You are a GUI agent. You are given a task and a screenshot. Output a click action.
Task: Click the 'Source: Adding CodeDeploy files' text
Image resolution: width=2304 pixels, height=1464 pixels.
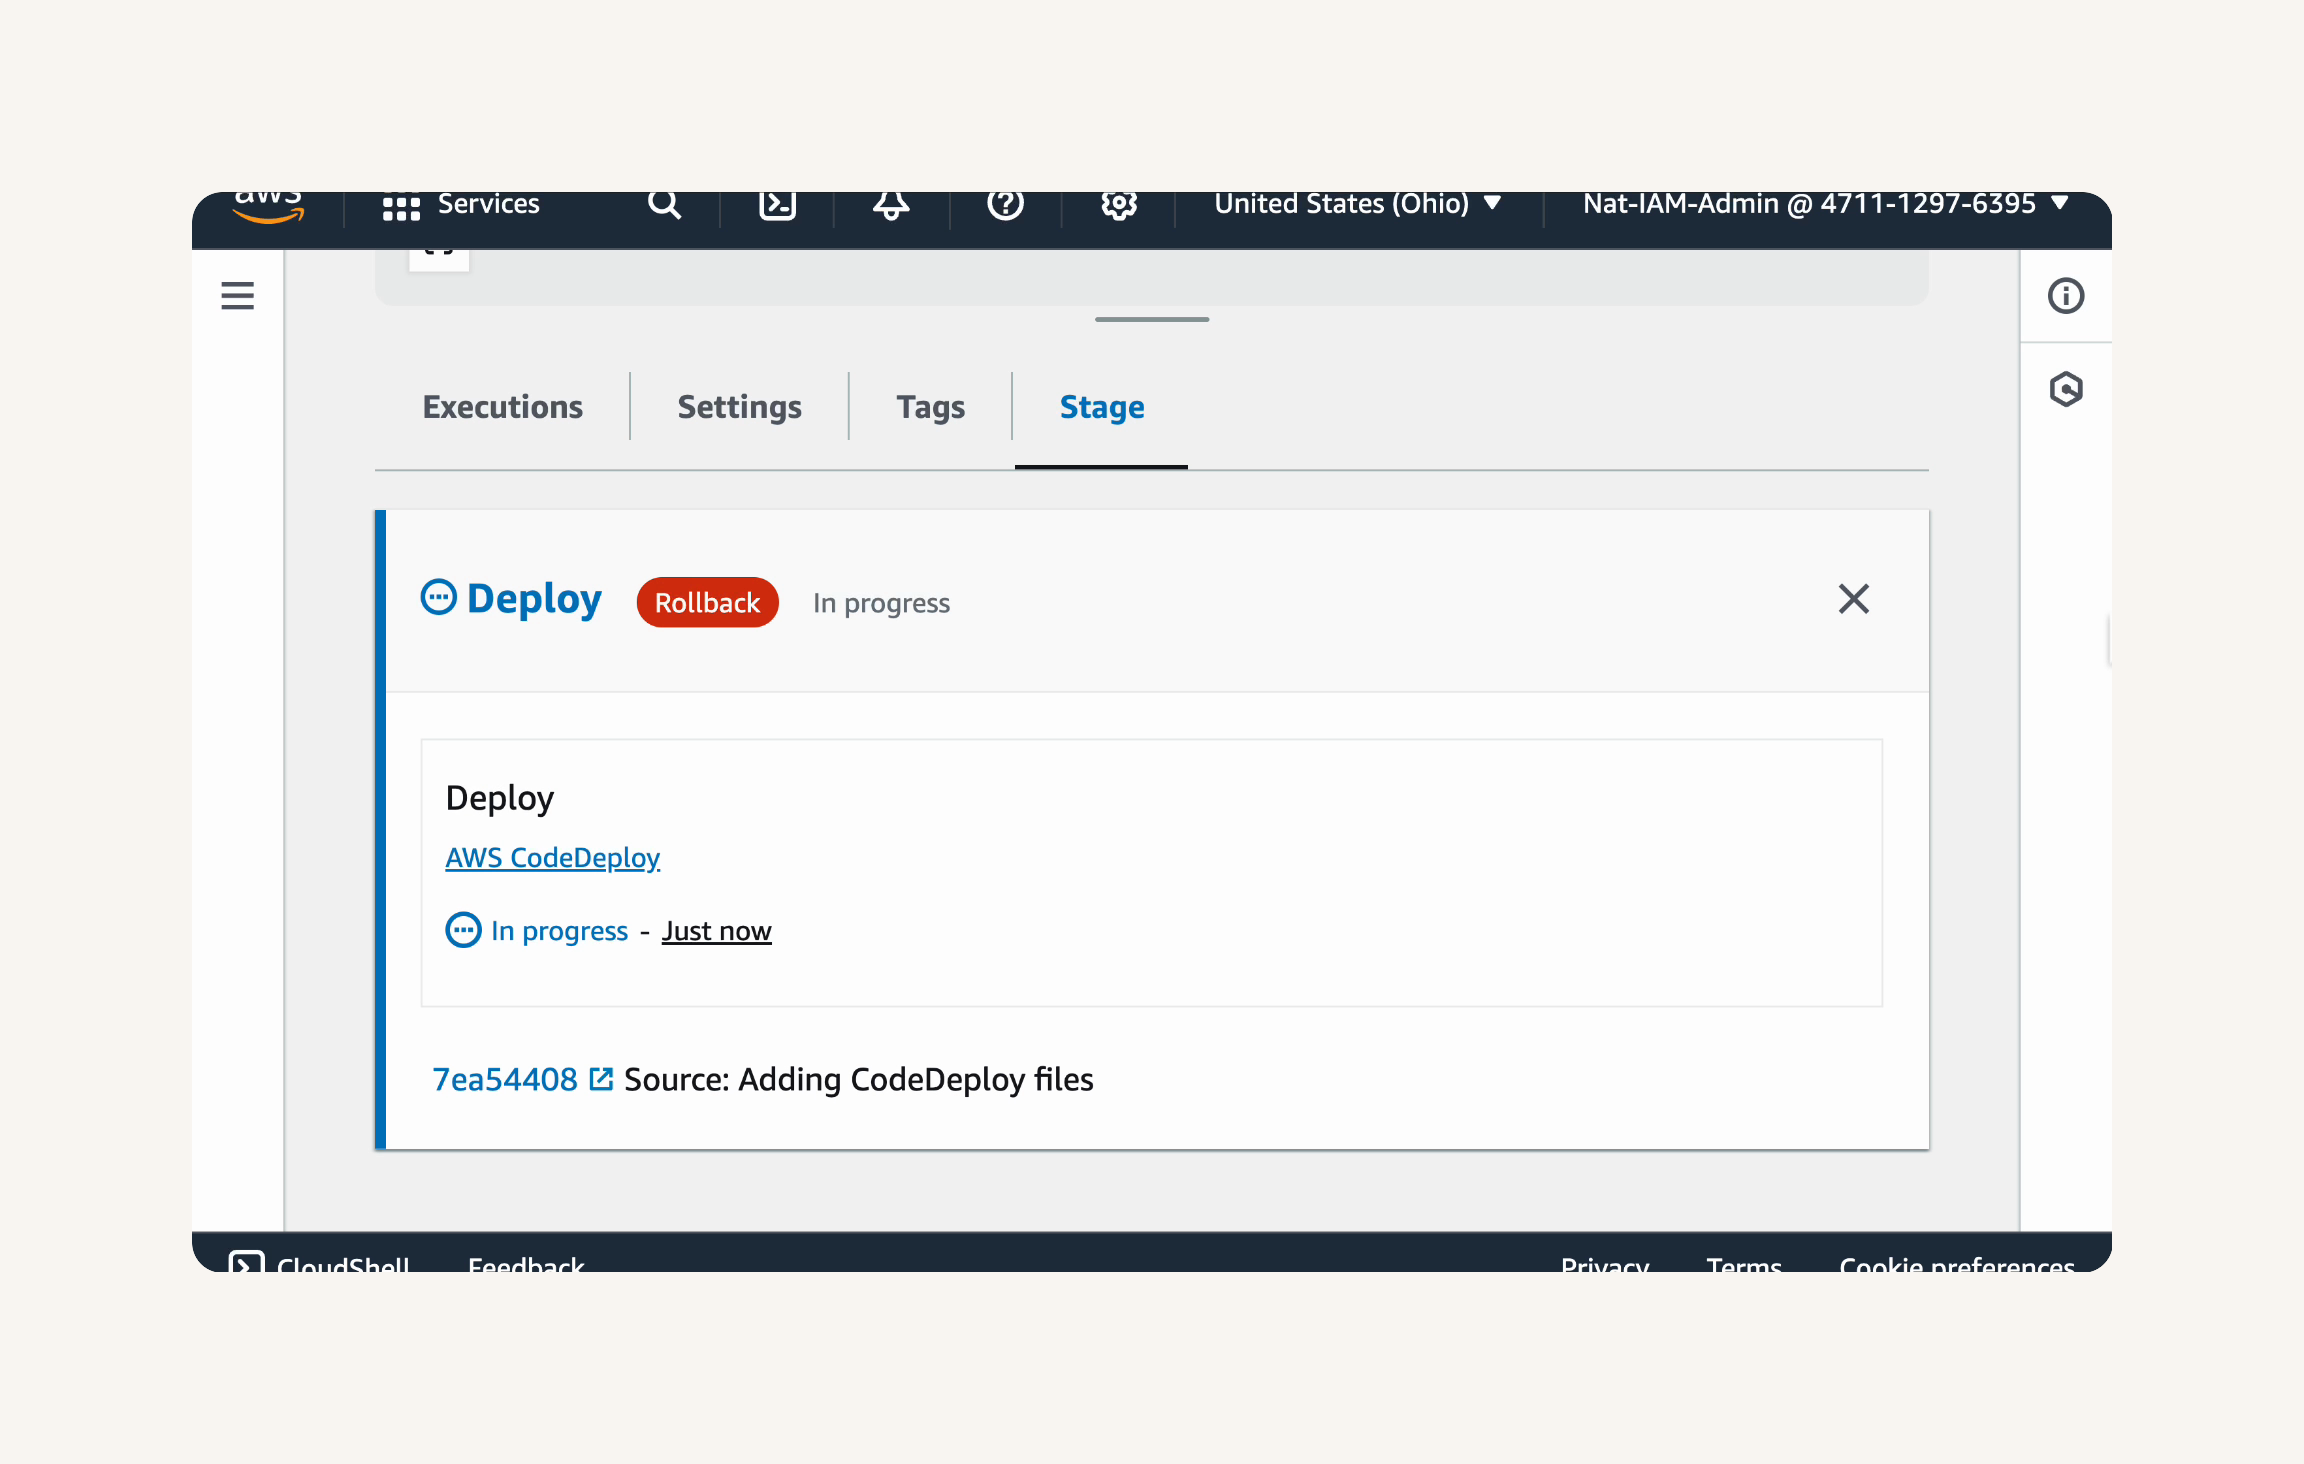858,1080
